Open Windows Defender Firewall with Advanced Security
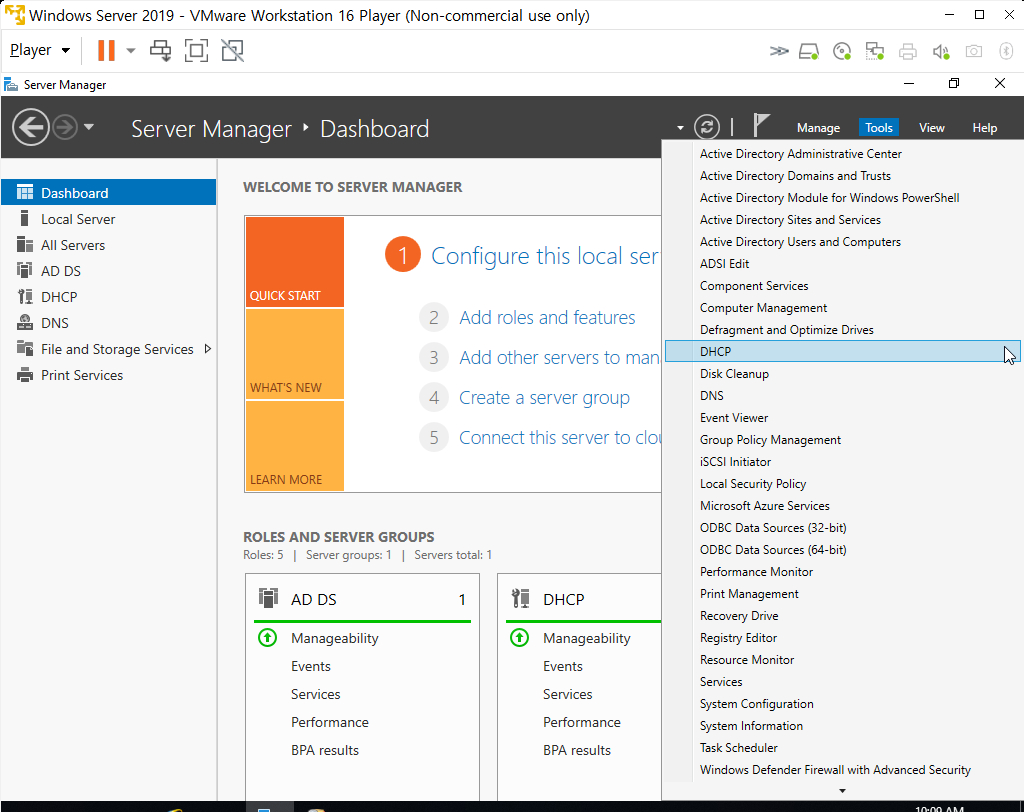Viewport: 1024px width, 812px height. point(842,770)
